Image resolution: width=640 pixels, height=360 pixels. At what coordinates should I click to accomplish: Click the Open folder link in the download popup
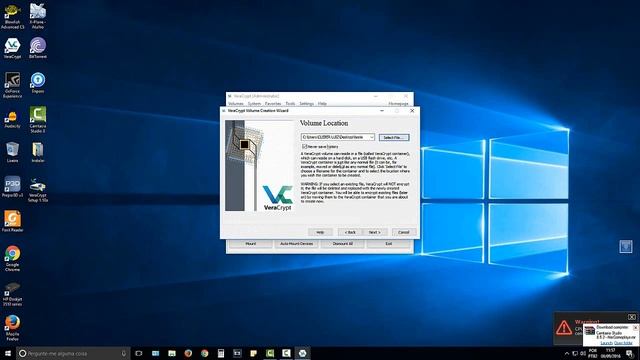(x=623, y=343)
